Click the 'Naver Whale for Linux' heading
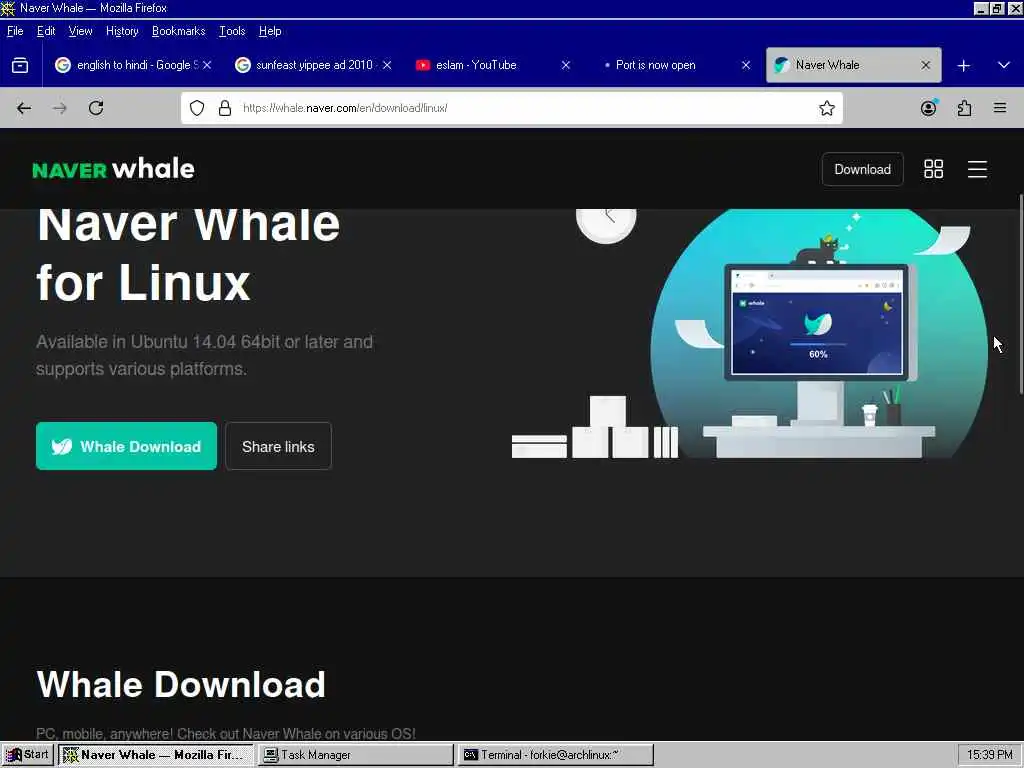The image size is (1024, 768). [x=188, y=255]
